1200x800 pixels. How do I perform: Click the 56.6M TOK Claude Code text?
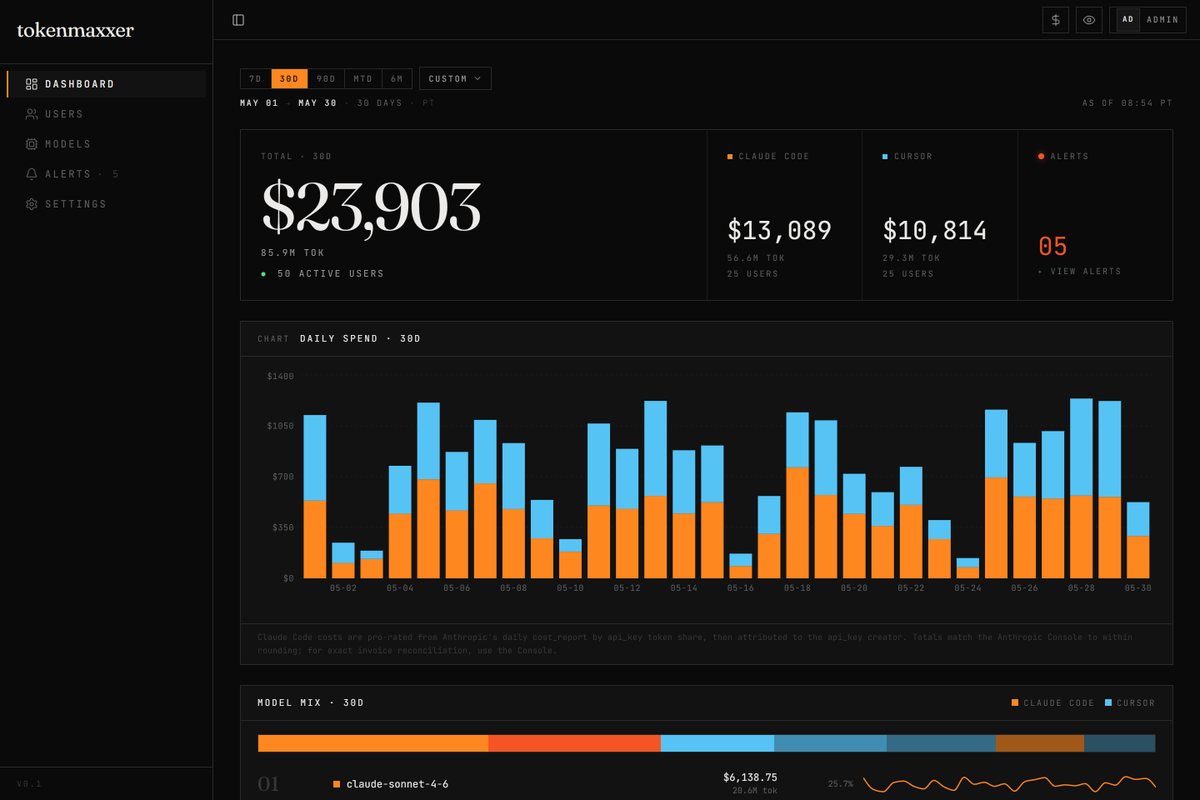click(x=756, y=258)
